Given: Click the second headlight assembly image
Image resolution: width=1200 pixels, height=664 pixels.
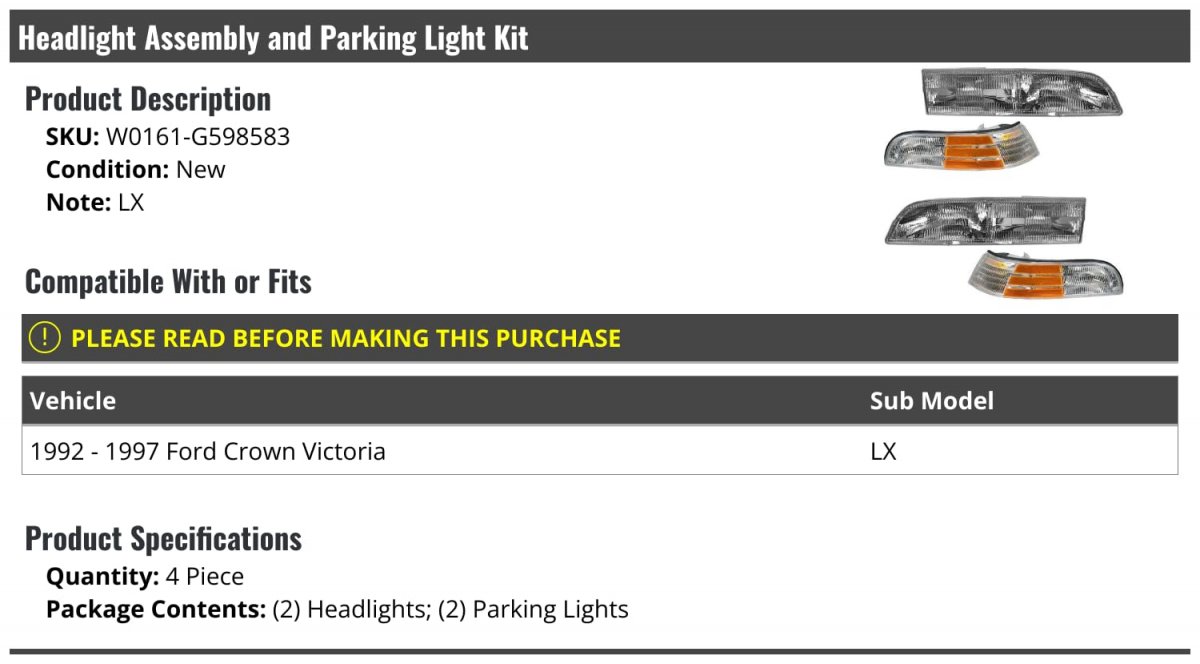Looking at the screenshot, I should (985, 220).
